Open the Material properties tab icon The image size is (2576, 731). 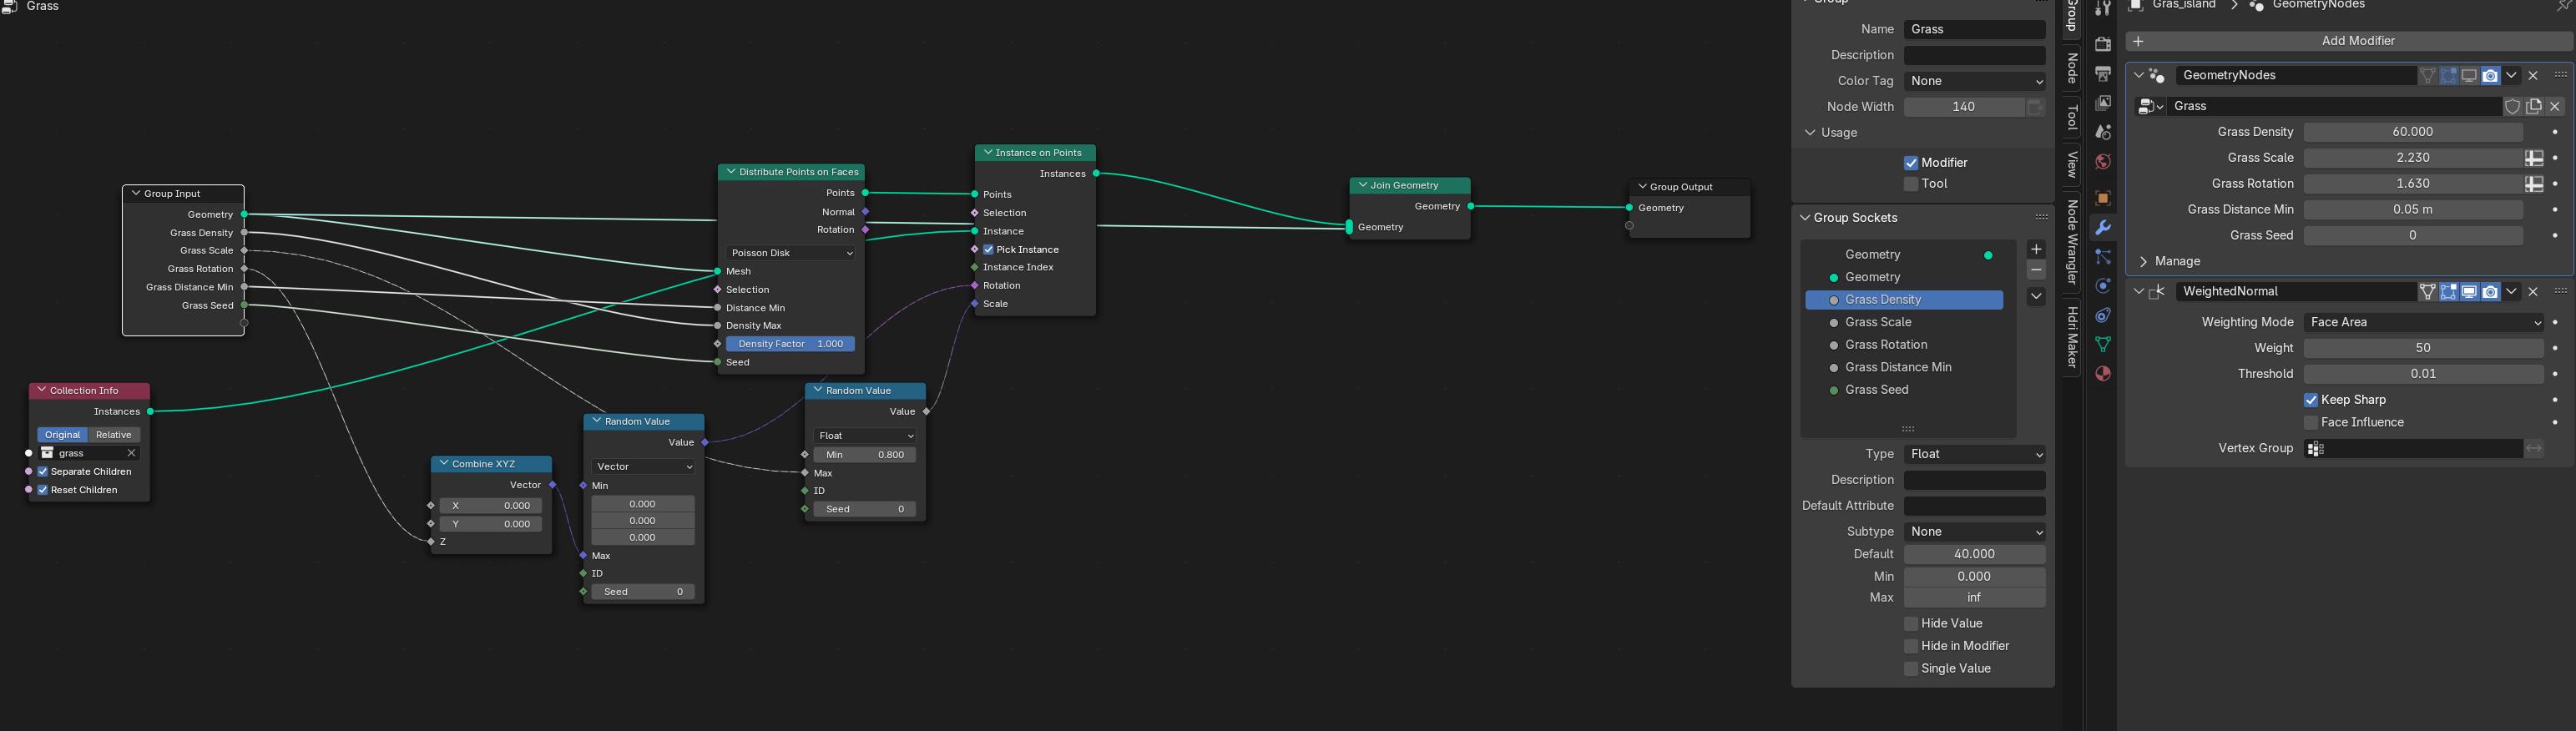click(x=2103, y=374)
